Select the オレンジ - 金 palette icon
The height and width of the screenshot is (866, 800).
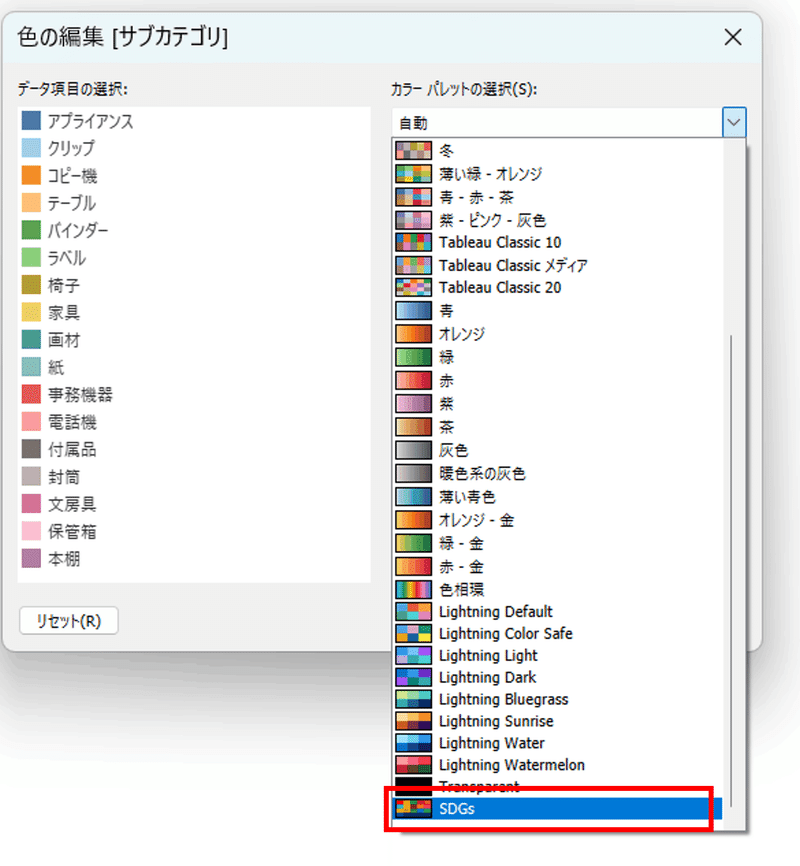[x=412, y=519]
